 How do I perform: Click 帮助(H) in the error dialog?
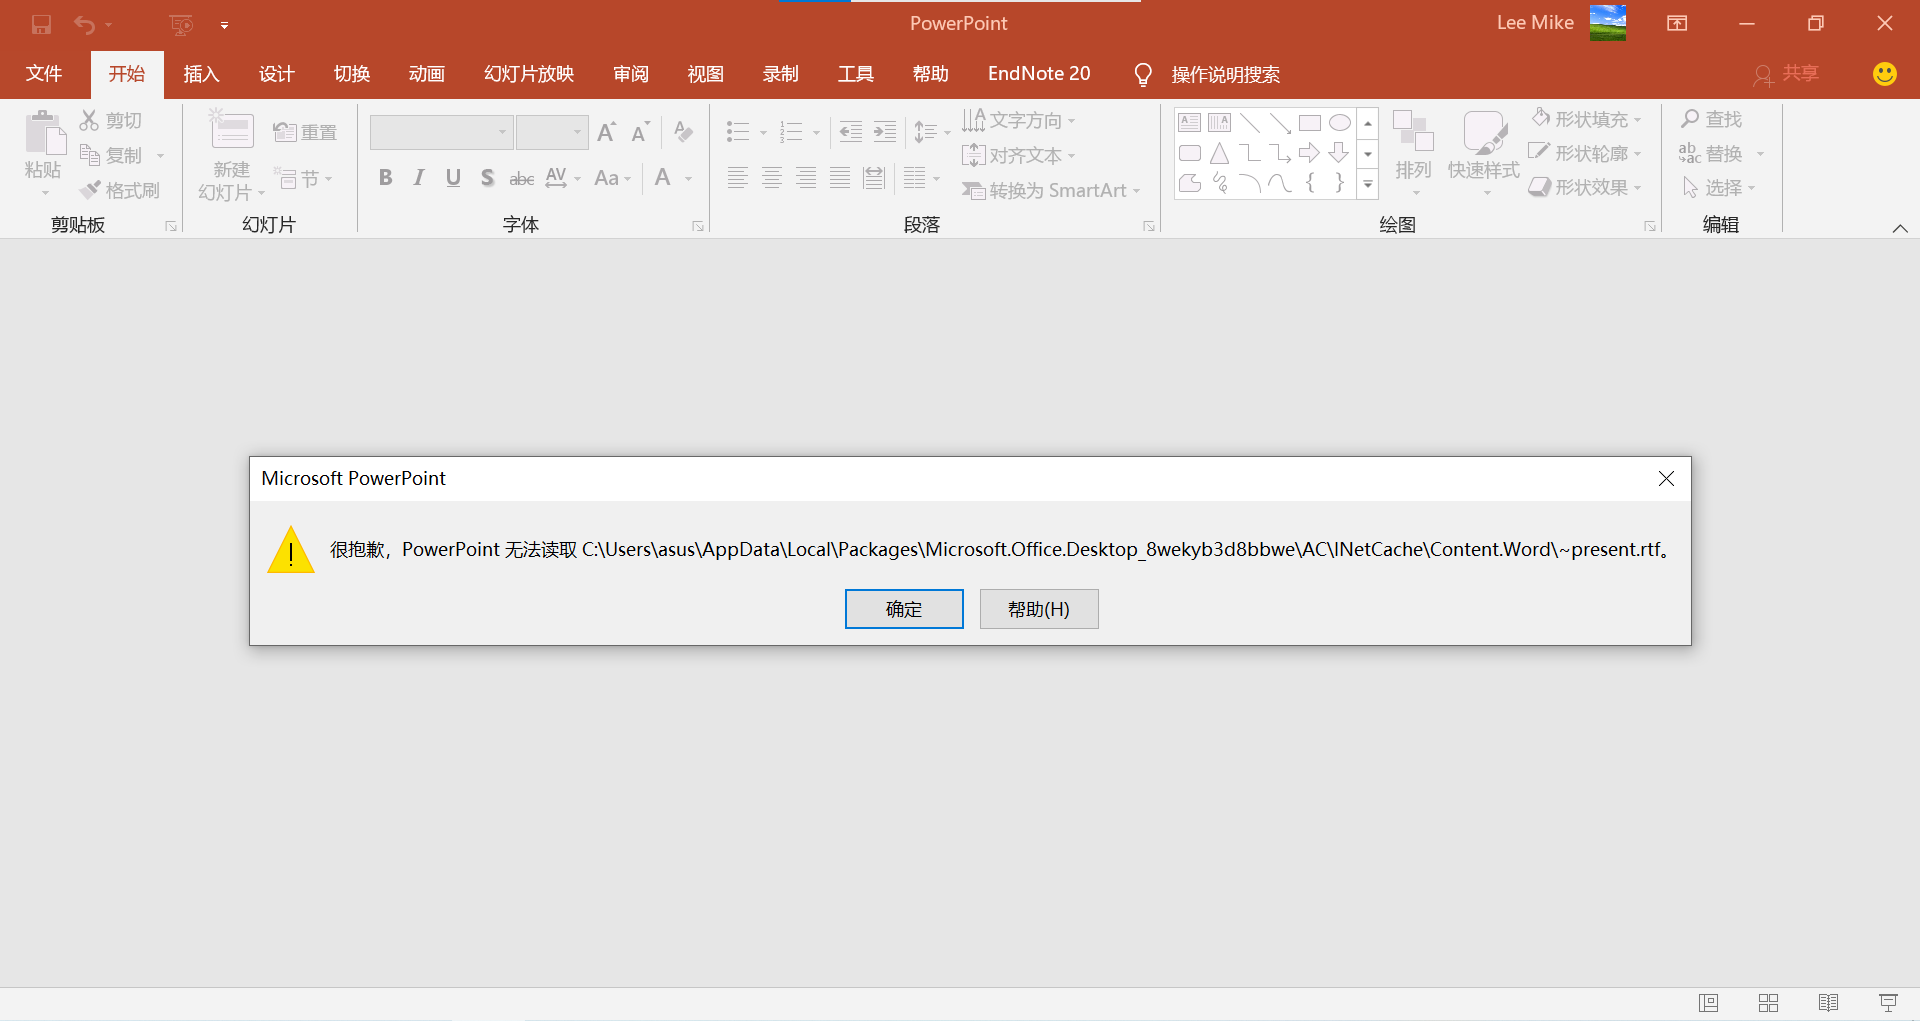point(1039,609)
